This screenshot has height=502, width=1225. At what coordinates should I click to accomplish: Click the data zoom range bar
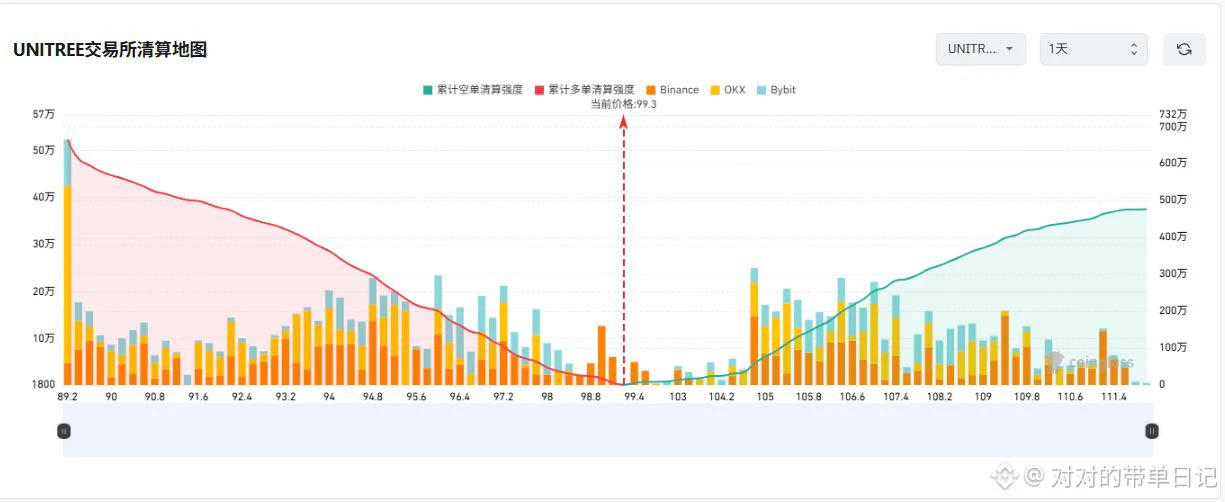608,430
